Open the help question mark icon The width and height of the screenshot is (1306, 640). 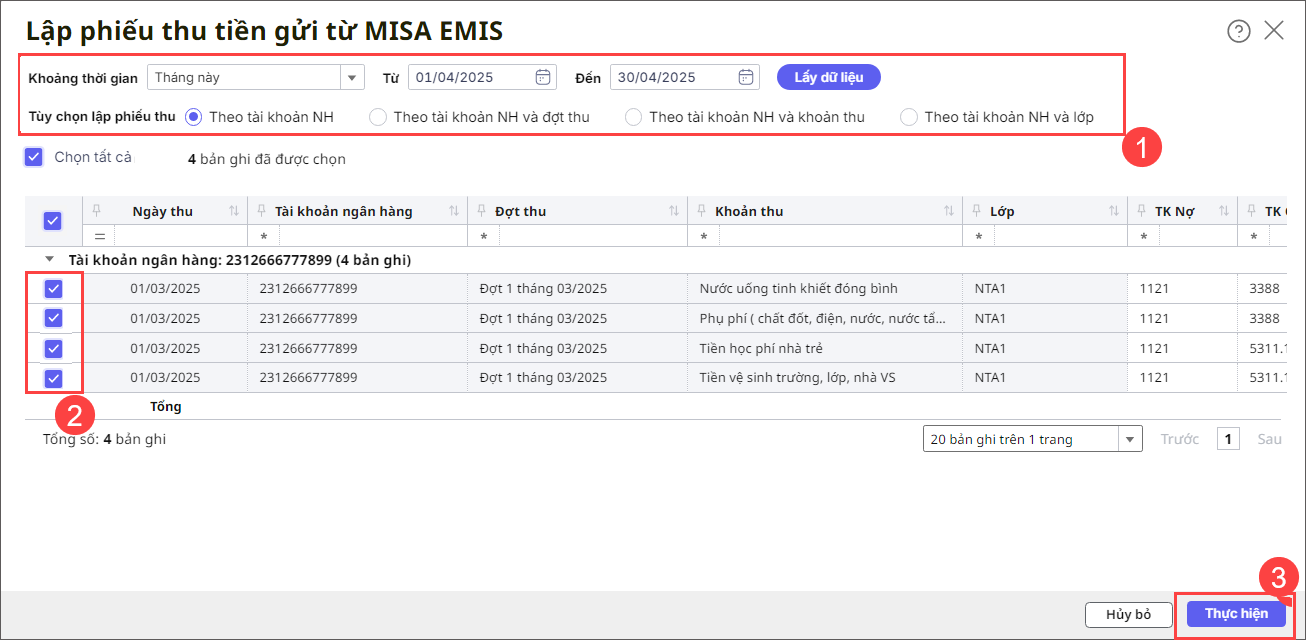[x=1239, y=31]
